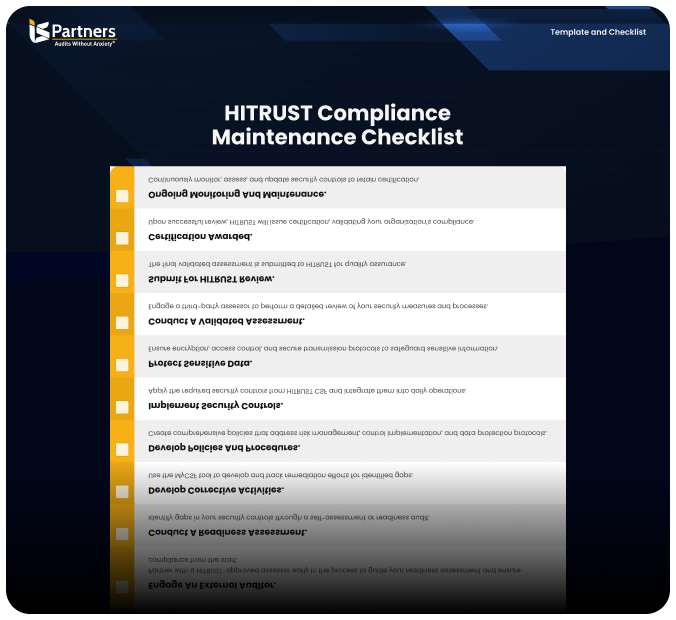Click the Conduct A Readiness Assessment heading
Viewport: 676px width, 620px height.
click(x=227, y=532)
